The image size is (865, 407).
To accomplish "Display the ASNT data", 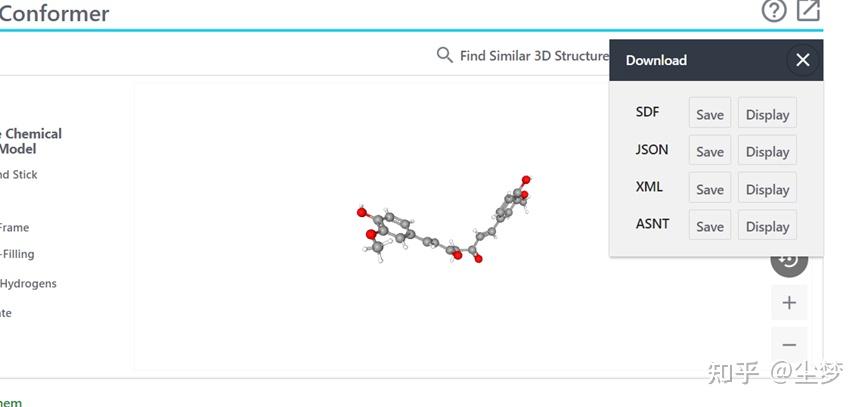I will tap(767, 226).
